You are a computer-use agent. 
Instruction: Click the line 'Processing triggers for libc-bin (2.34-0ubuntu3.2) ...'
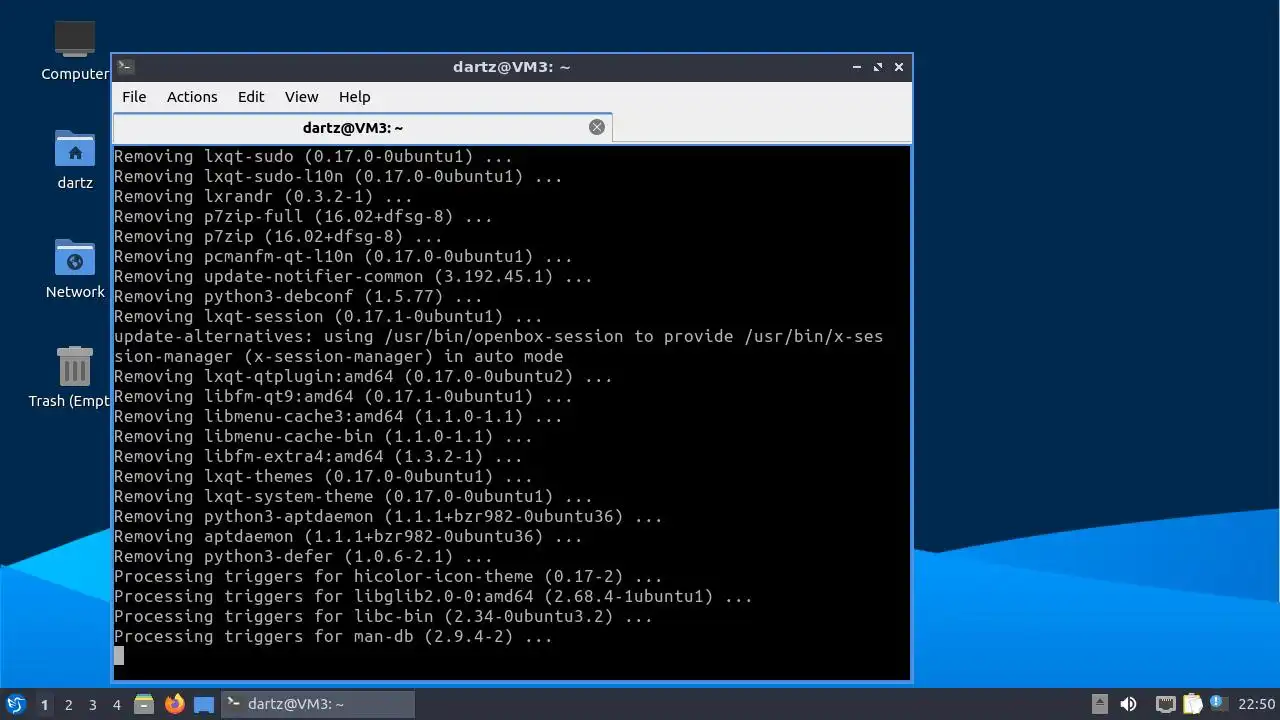(383, 616)
